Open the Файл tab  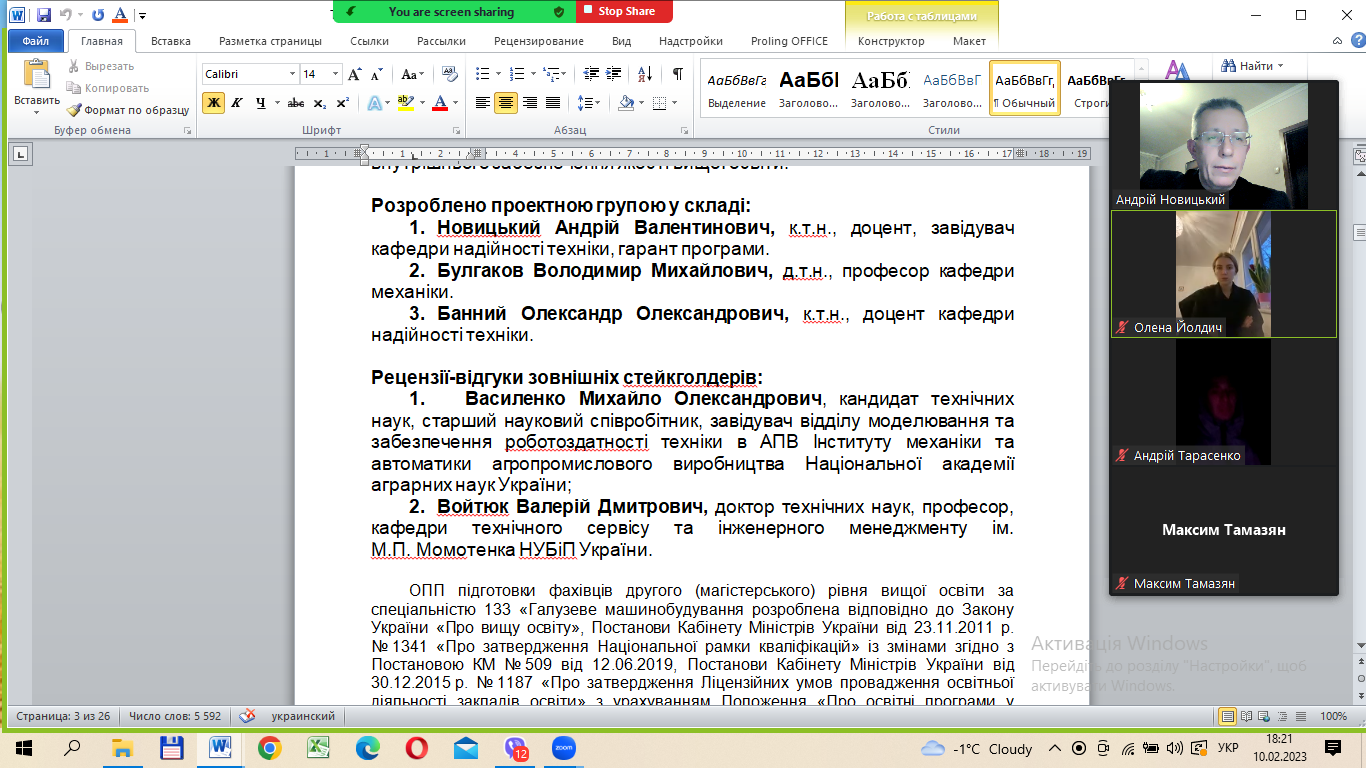[x=36, y=41]
